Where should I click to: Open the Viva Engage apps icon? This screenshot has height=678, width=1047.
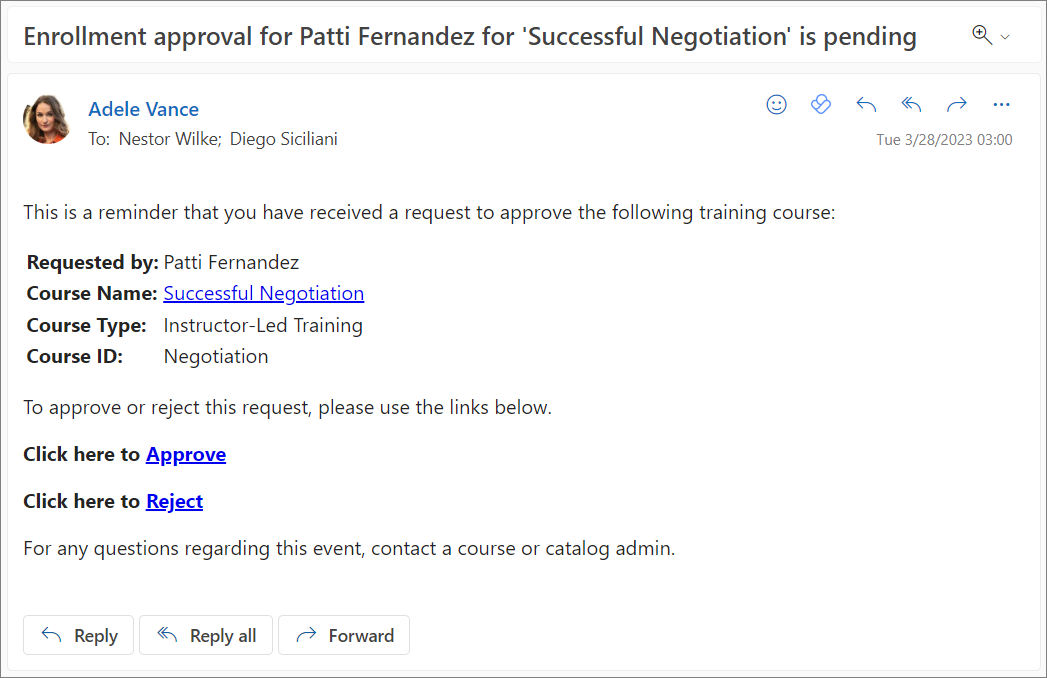(821, 105)
